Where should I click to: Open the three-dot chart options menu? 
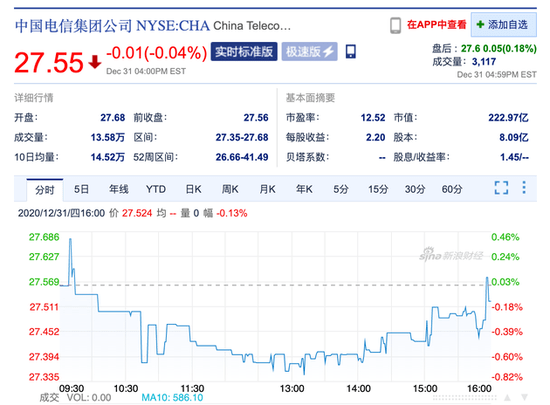pos(524,188)
